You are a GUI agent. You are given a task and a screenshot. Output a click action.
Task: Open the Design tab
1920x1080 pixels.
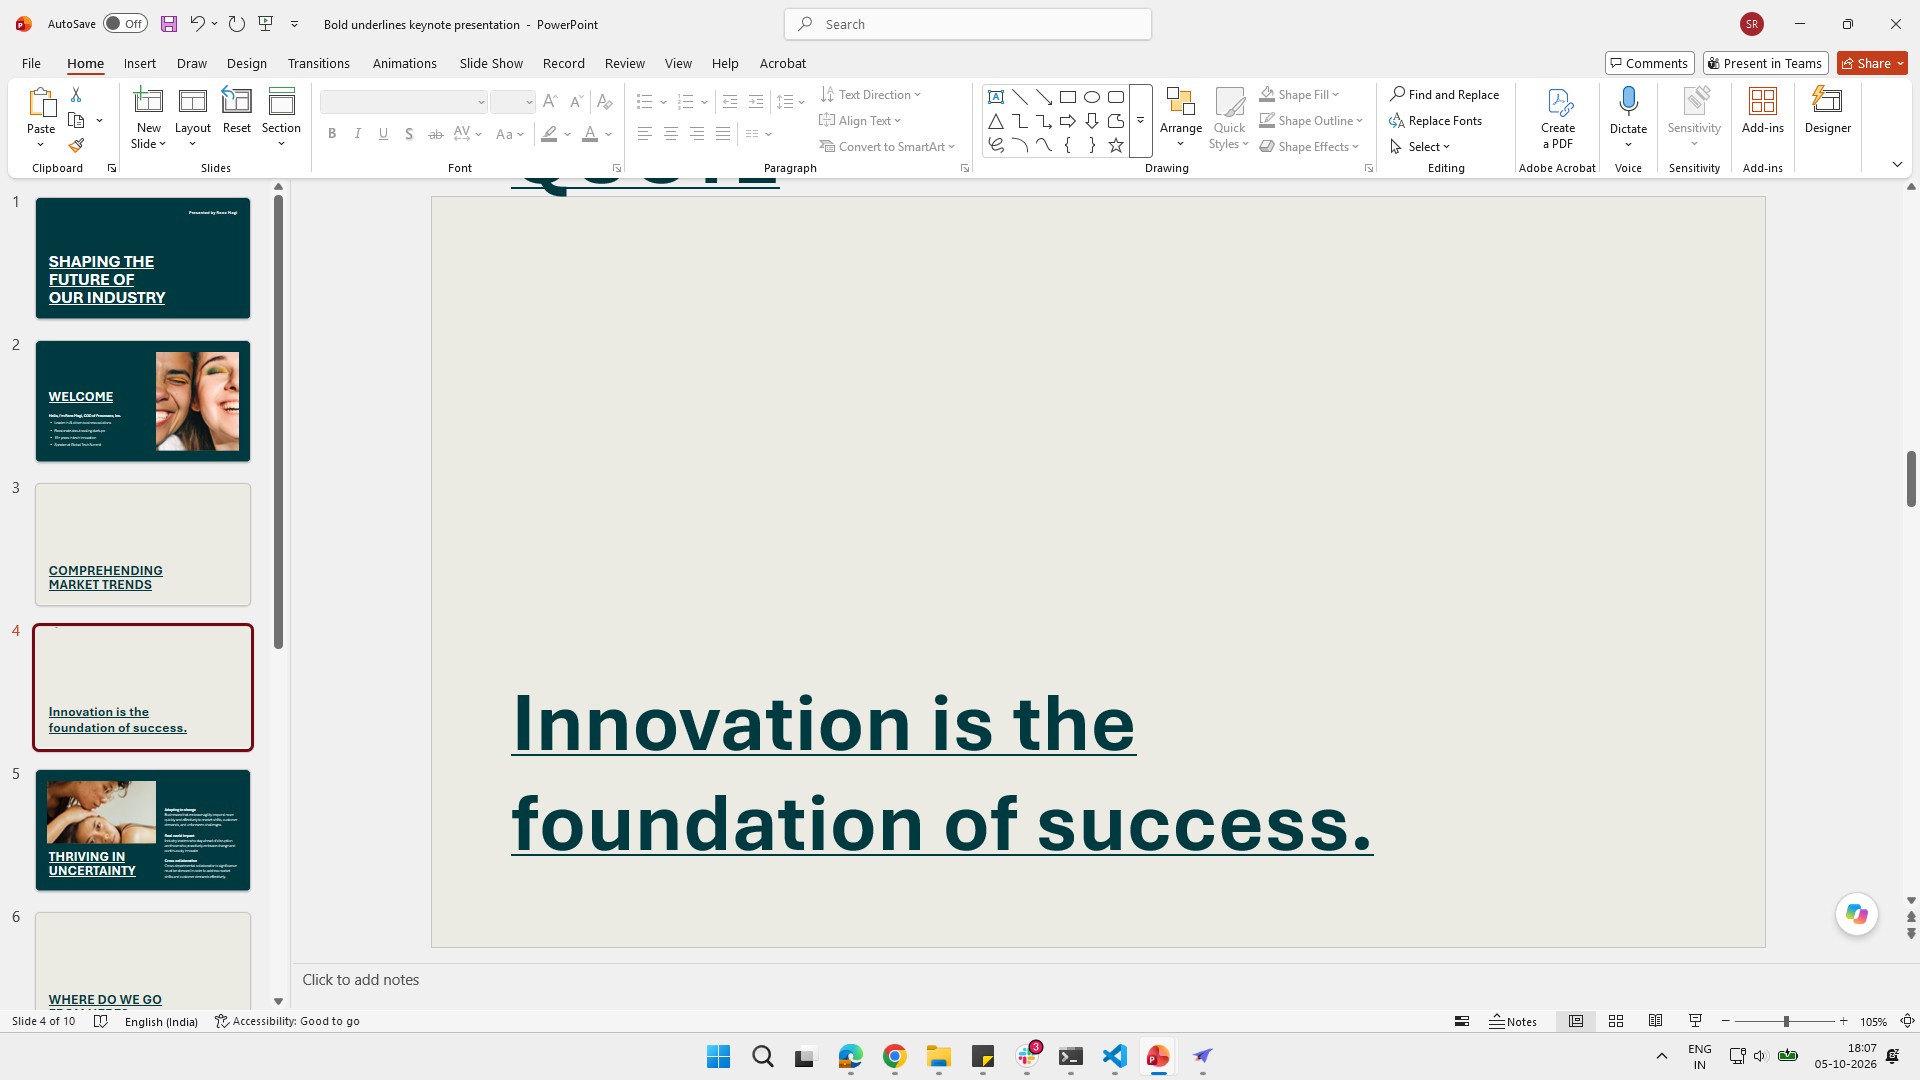(247, 63)
